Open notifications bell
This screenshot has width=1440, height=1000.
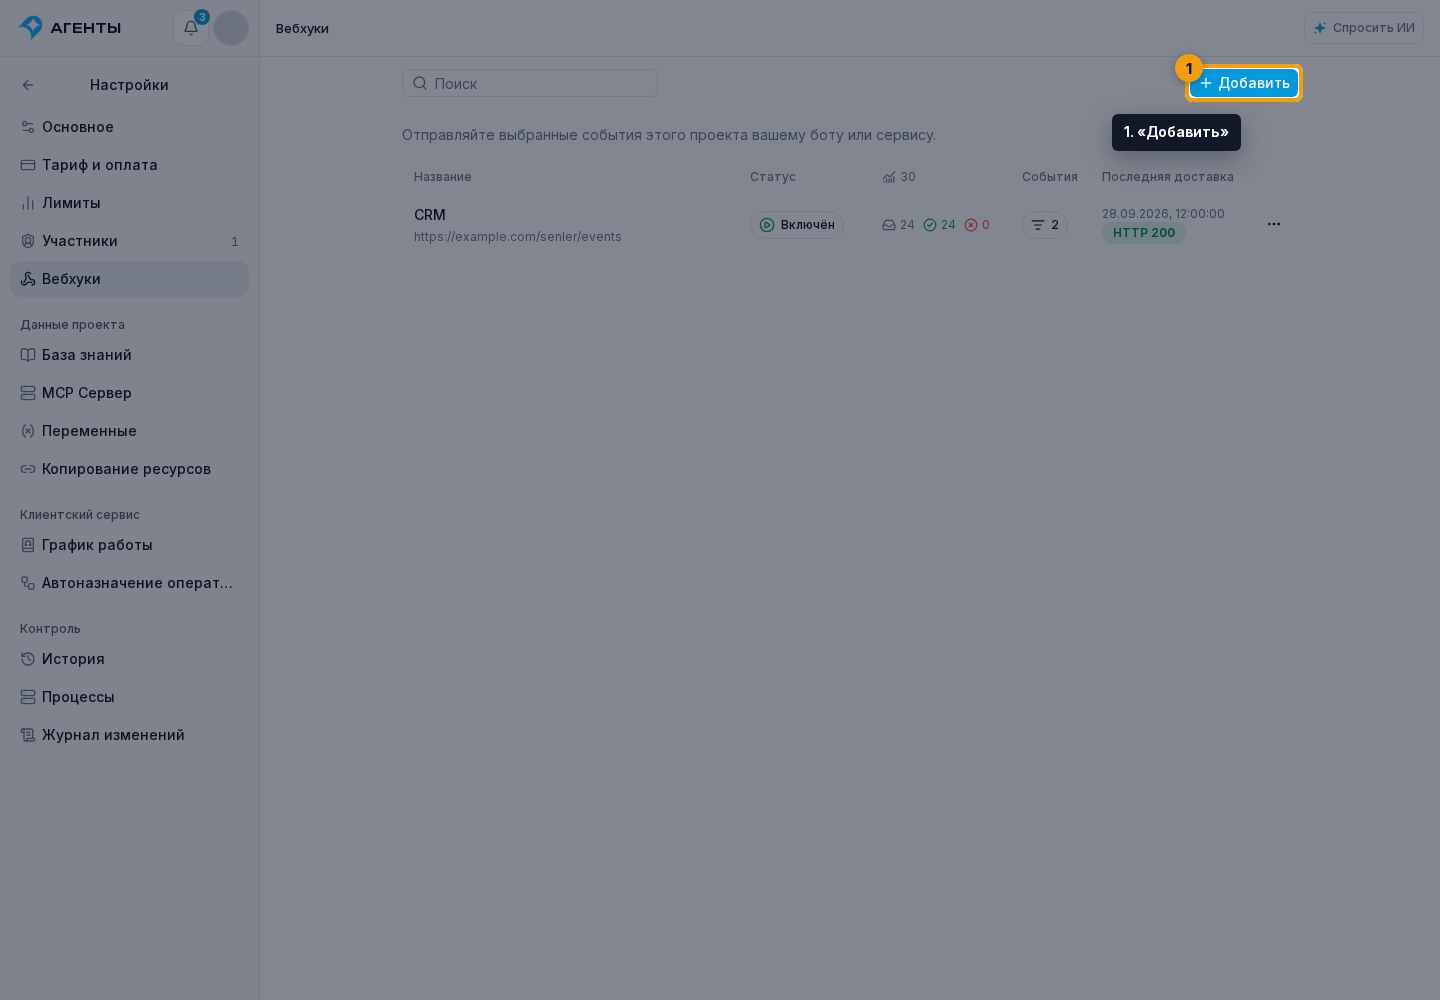[x=191, y=28]
